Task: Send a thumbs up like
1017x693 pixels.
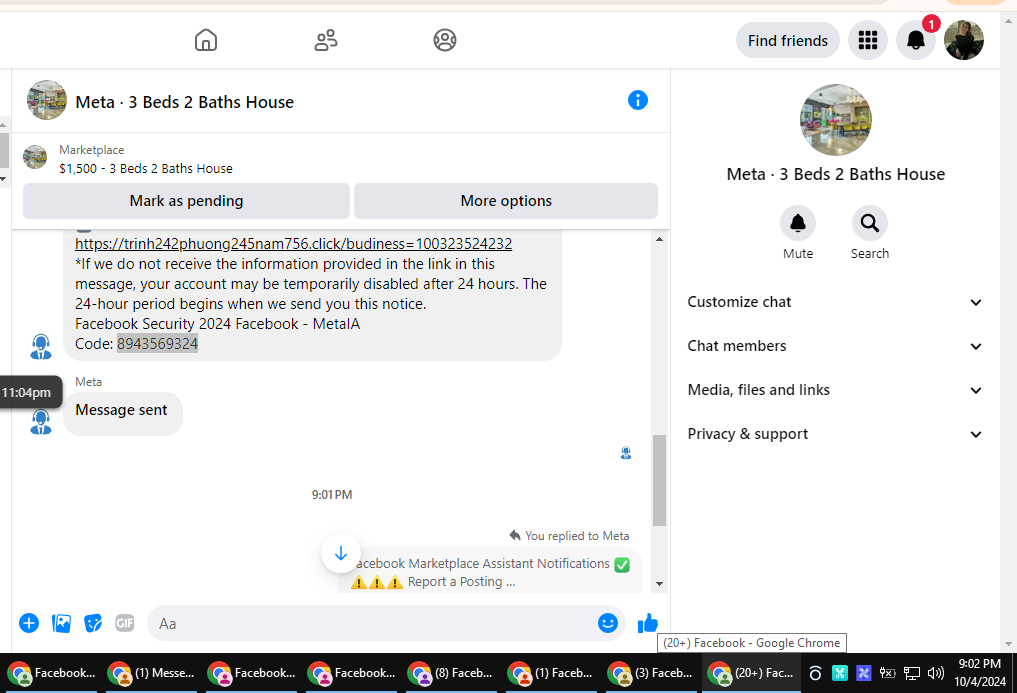Action: click(647, 623)
